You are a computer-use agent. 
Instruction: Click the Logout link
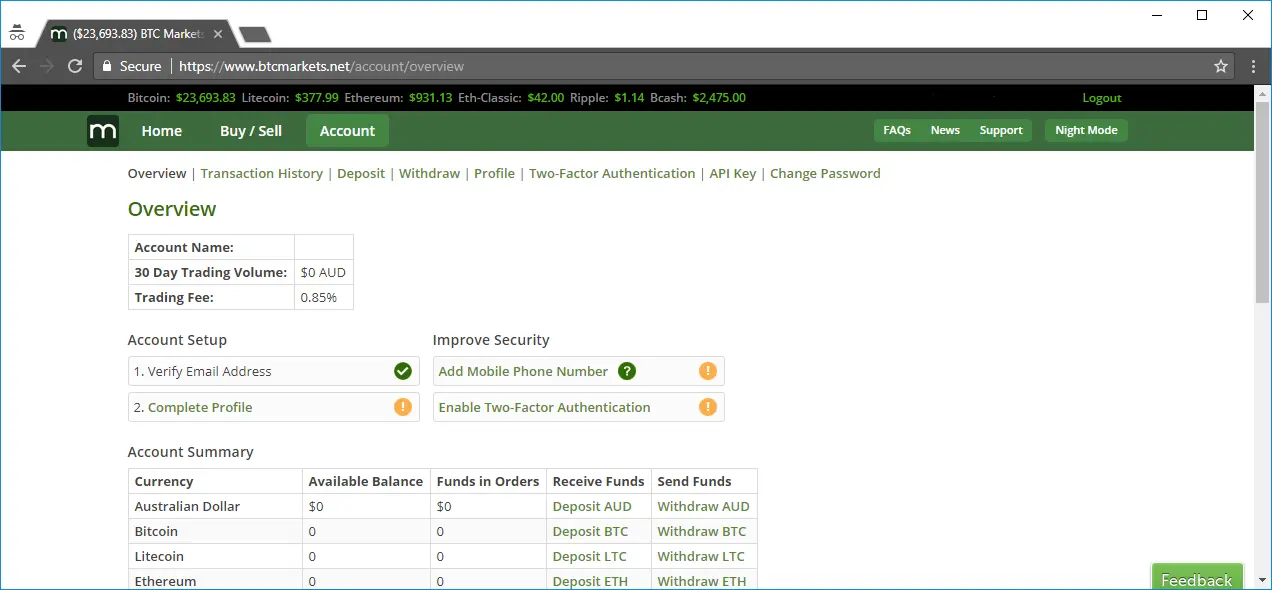(x=1102, y=98)
